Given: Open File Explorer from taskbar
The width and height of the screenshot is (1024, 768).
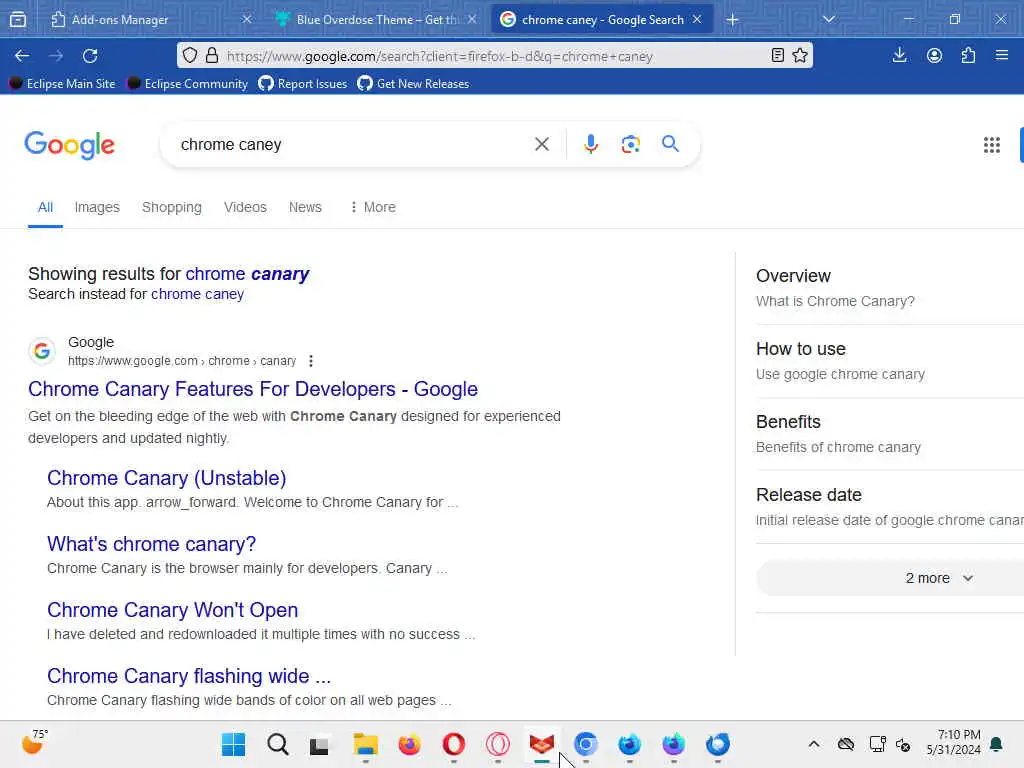Looking at the screenshot, I should 366,744.
